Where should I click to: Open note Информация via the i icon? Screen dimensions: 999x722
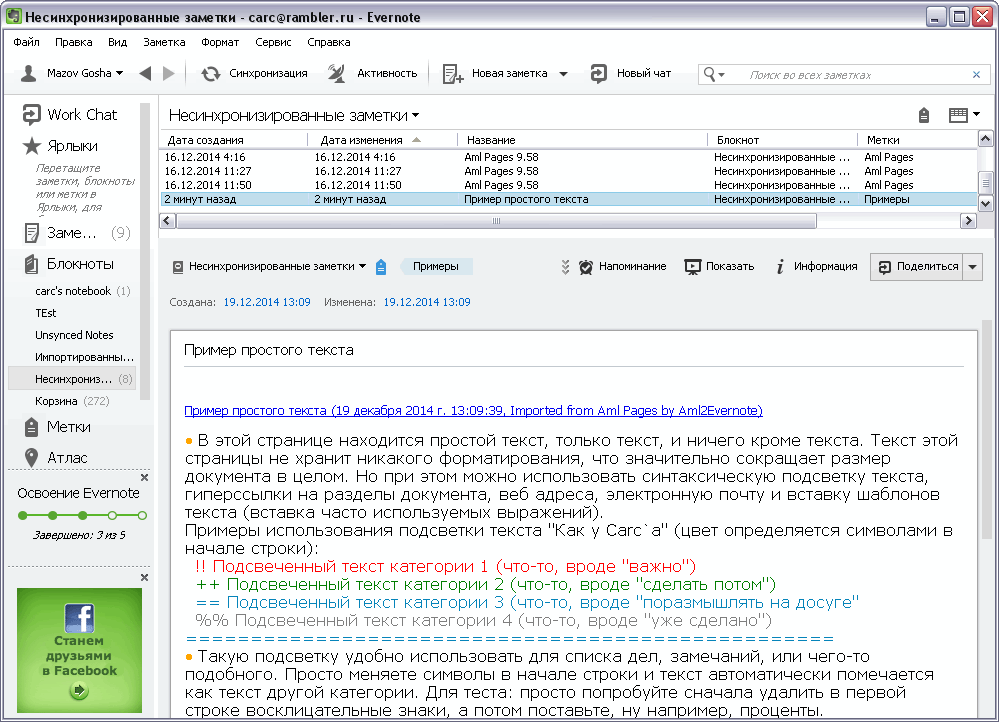[x=780, y=267]
